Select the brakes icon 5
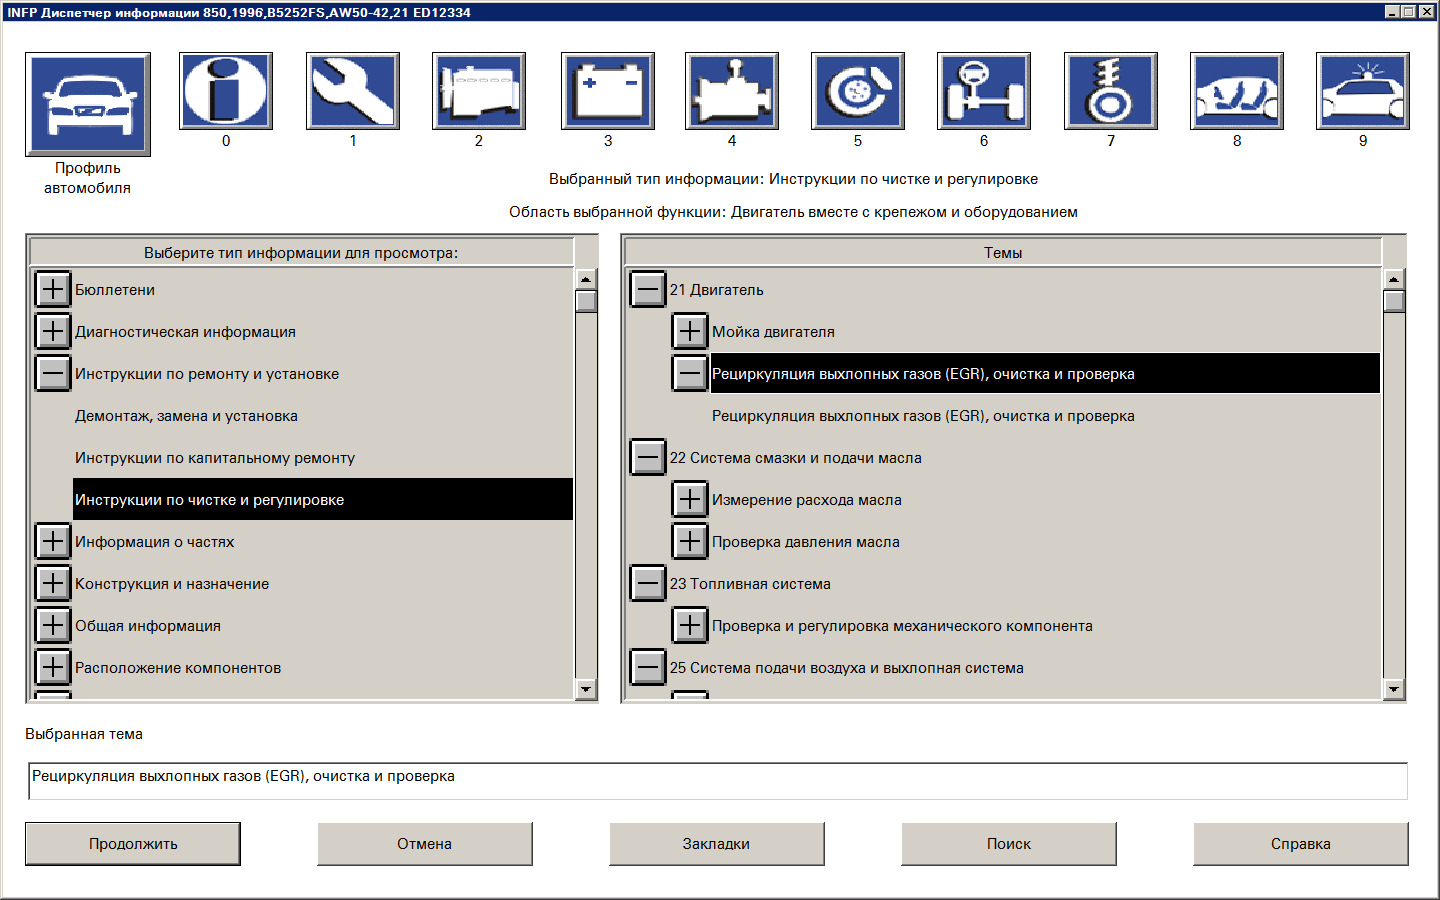This screenshot has width=1440, height=900. 857,91
